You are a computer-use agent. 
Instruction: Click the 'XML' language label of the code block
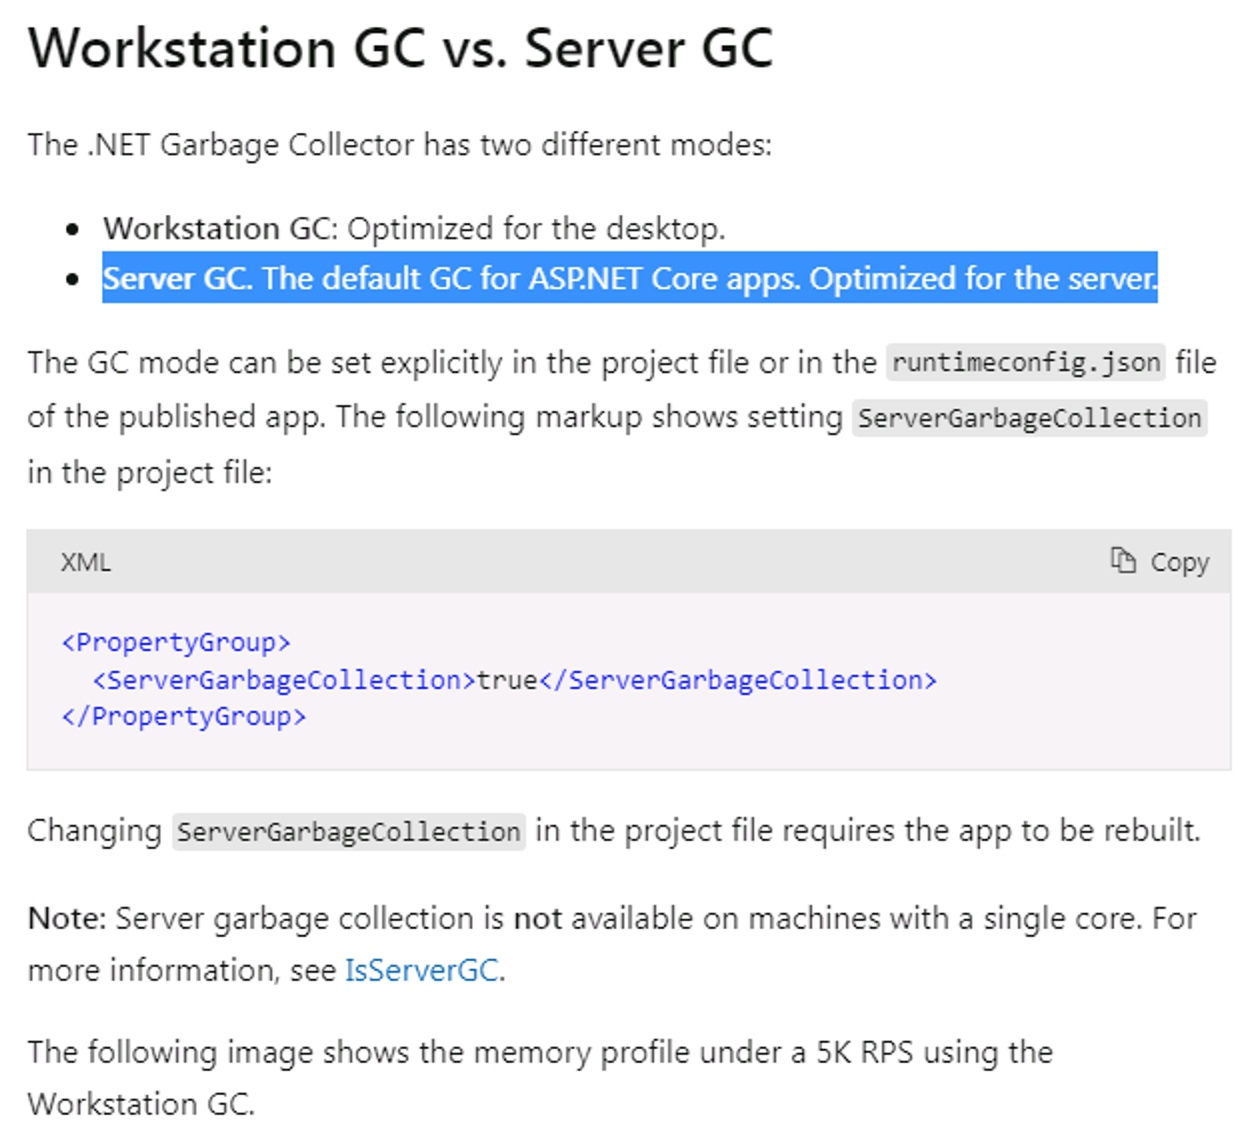coord(86,562)
